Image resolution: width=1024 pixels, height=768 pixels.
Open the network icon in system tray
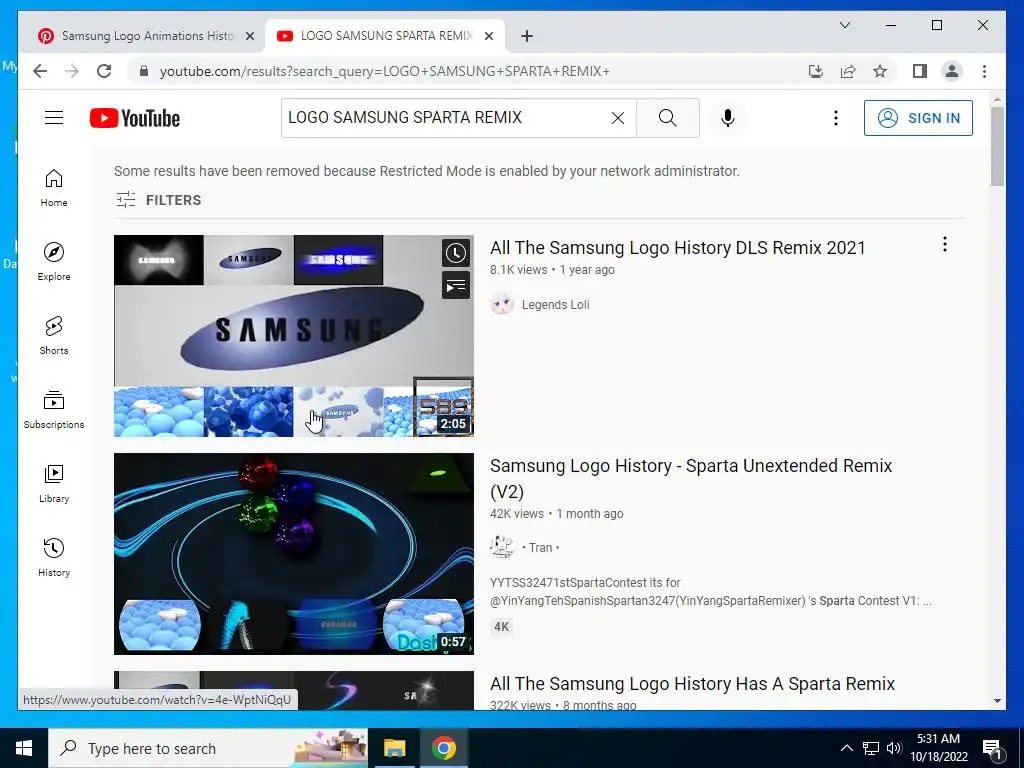click(871, 748)
